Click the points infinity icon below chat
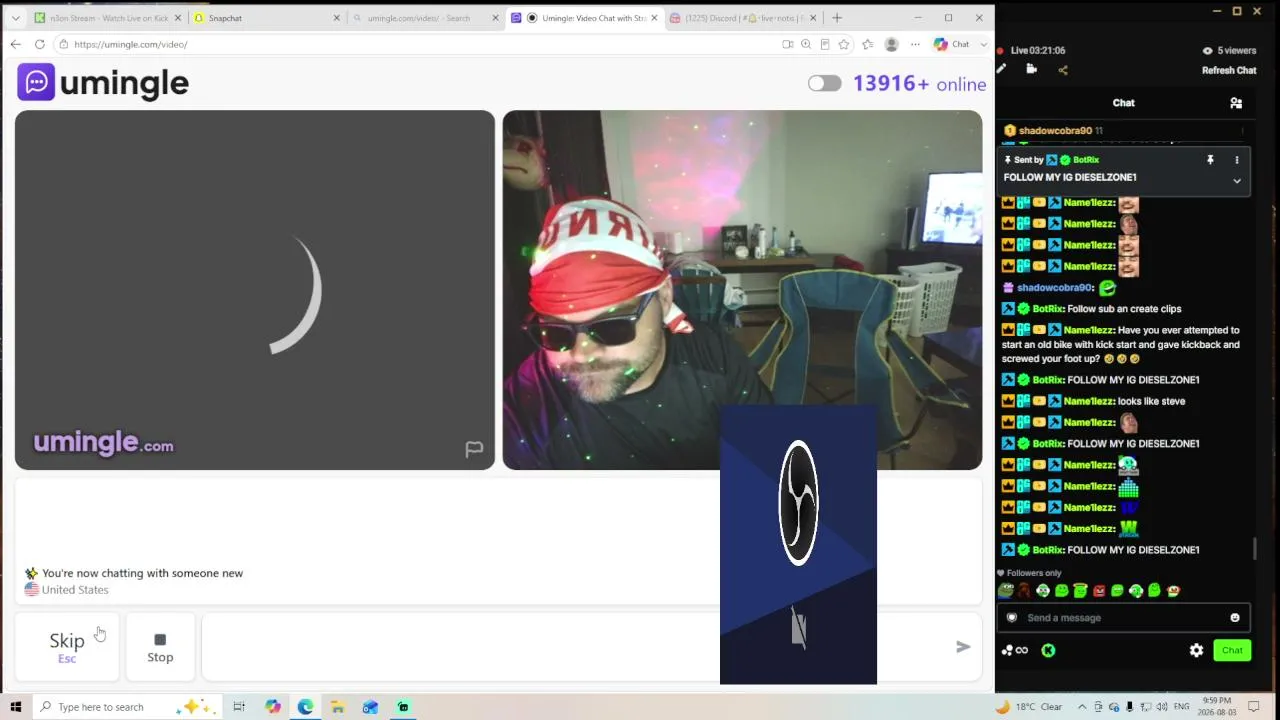Screen dimensions: 1280x720 coord(1015,651)
